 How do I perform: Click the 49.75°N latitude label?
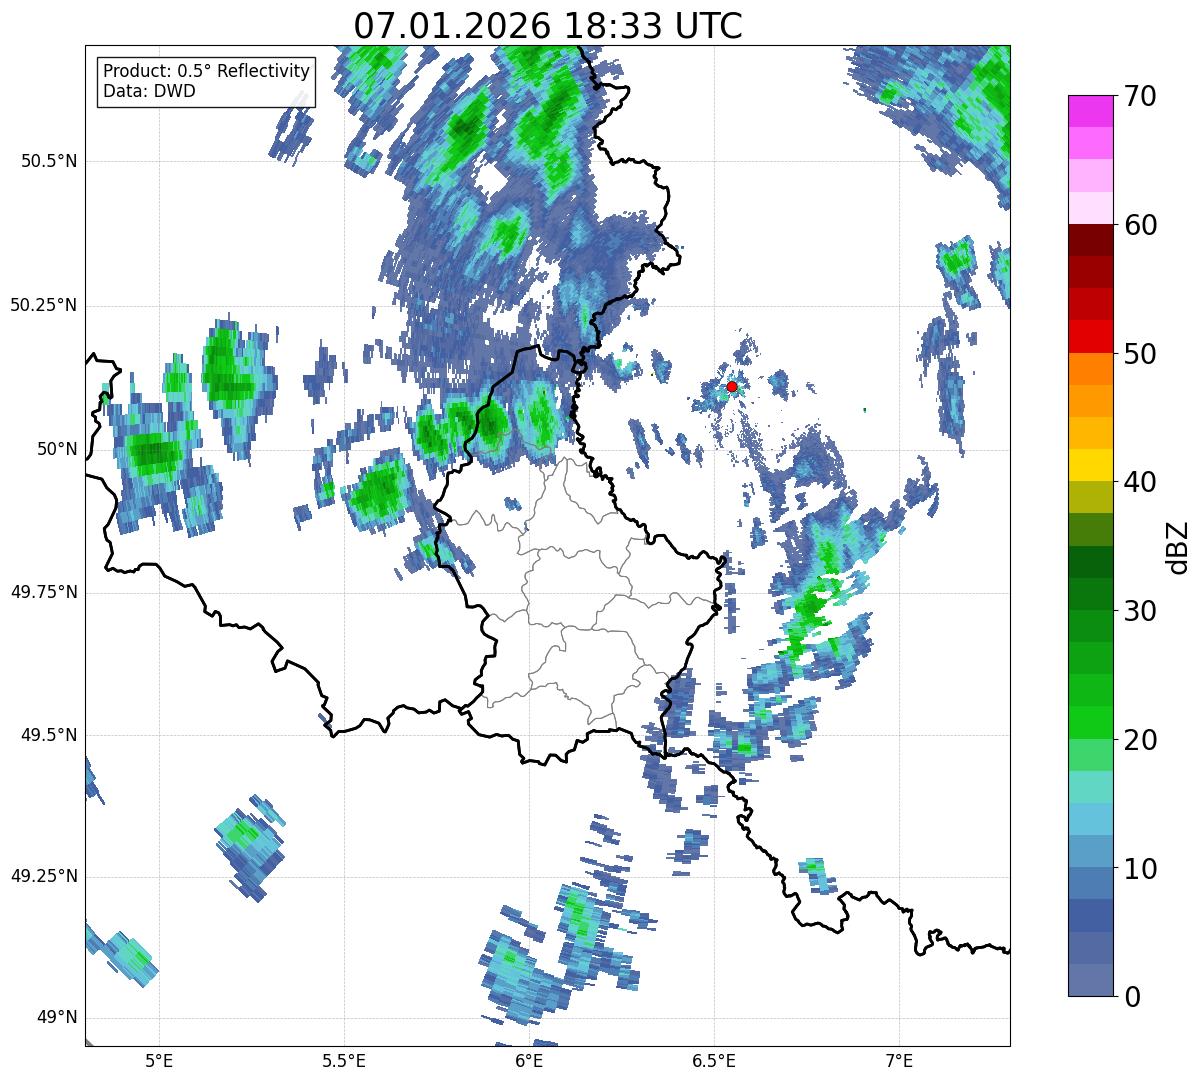[x=44, y=592]
